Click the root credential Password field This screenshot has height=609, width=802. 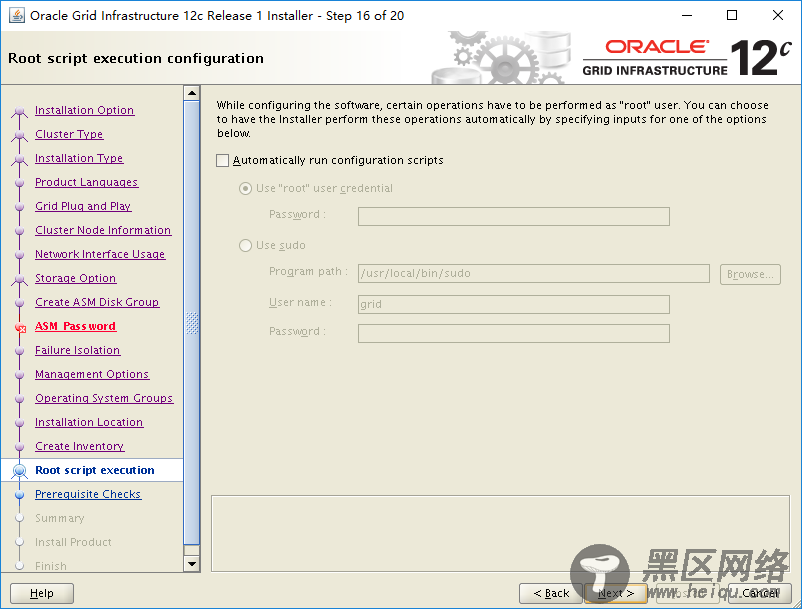pos(514,216)
